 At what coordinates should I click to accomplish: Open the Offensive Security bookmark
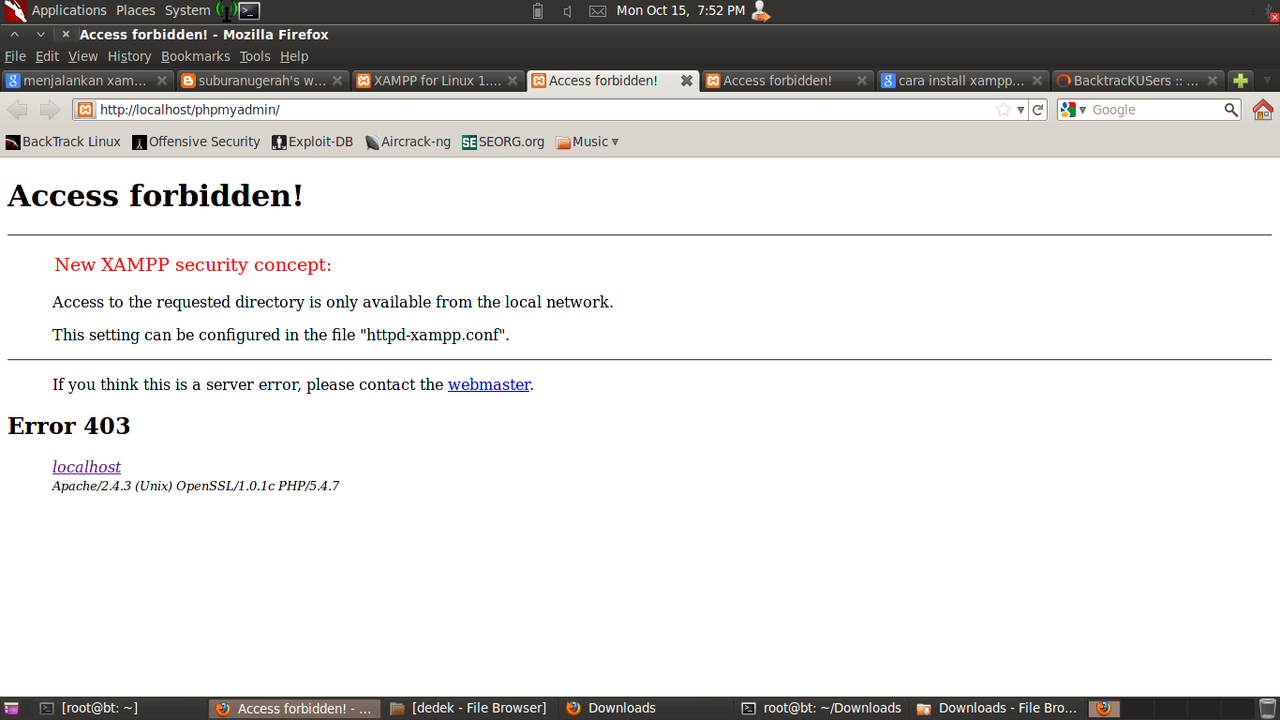pos(196,142)
